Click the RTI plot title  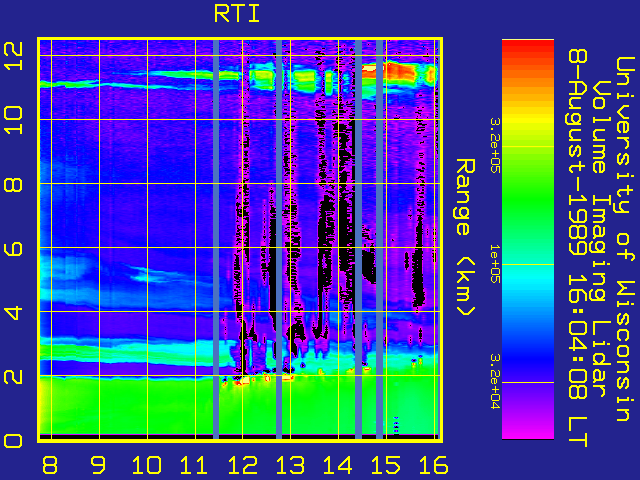coord(237,14)
